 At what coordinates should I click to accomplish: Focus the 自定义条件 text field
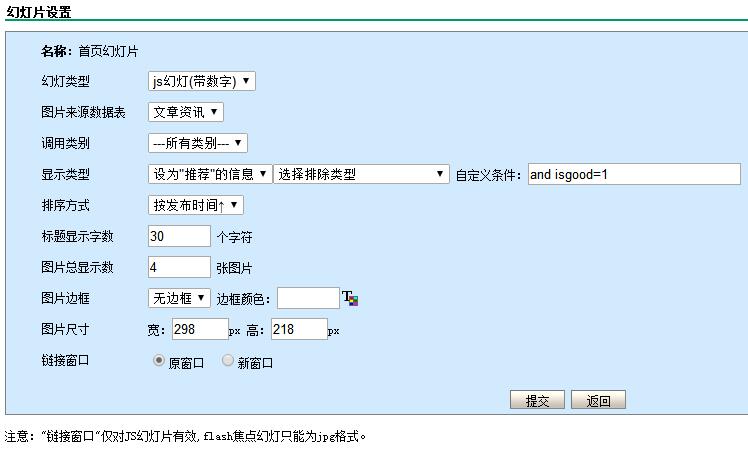[633, 174]
